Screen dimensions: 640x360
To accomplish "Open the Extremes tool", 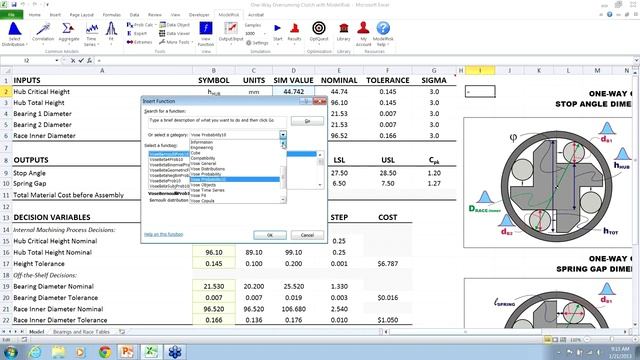I will (139, 42).
